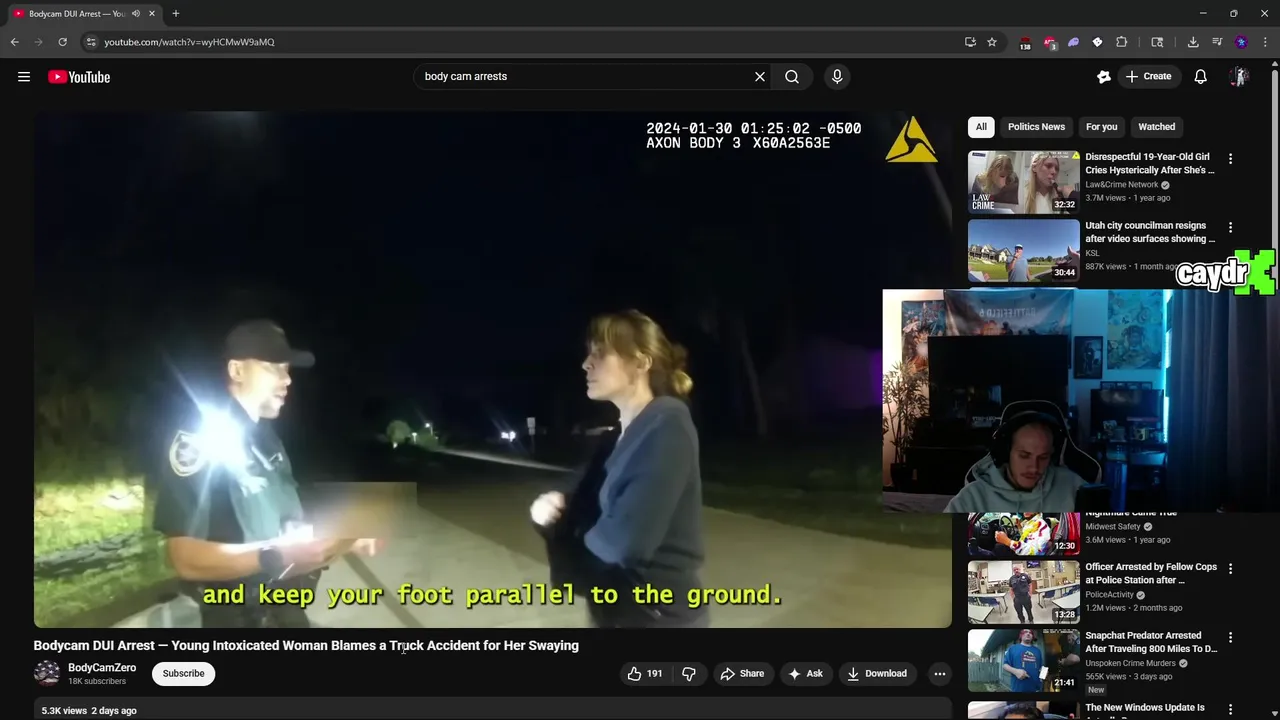Open the Officer Arrested by Fellow Cops video title
Screen dimensions: 1280x720
point(1151,573)
